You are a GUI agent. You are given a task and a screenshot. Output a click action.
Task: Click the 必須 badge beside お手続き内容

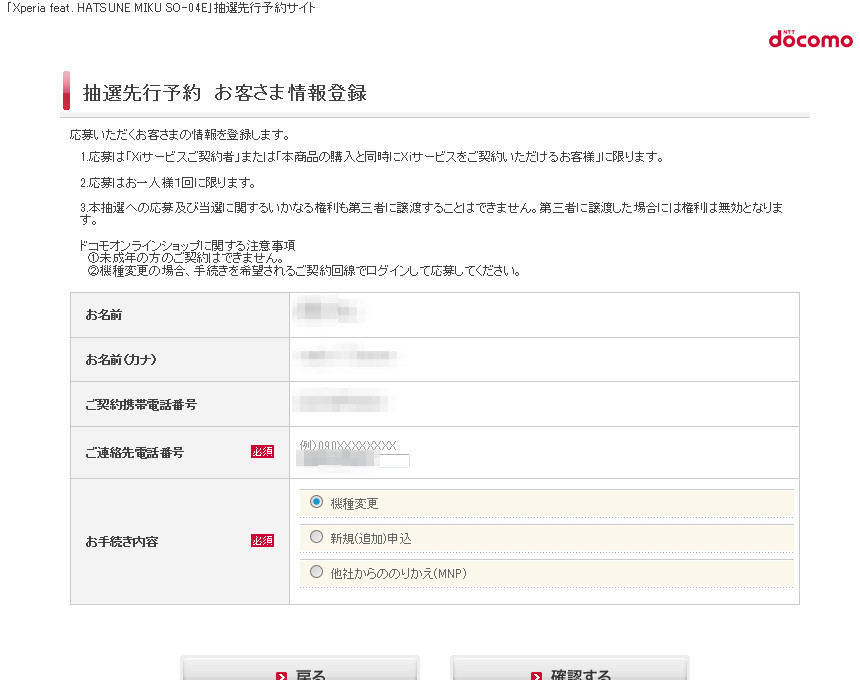(262, 541)
